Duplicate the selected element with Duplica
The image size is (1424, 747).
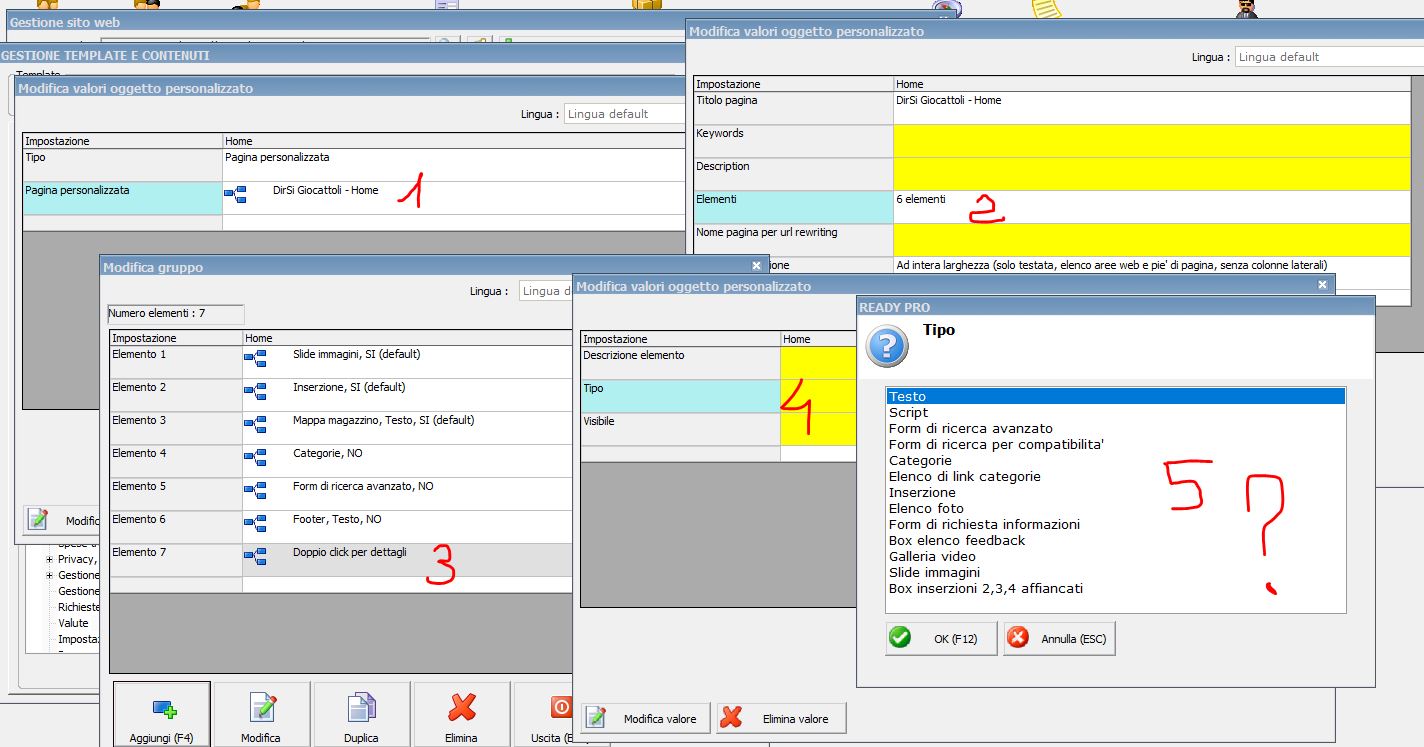pos(361,716)
